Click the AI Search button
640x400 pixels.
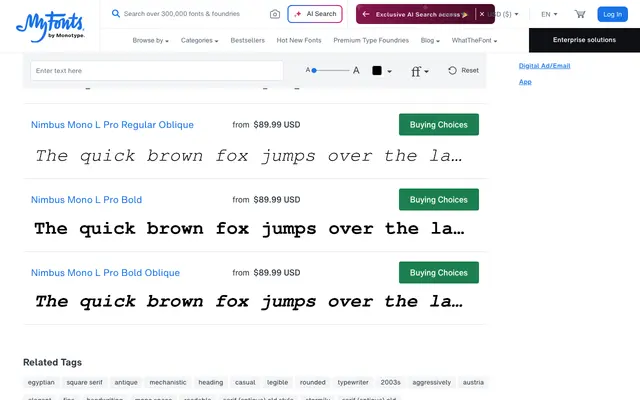(315, 14)
